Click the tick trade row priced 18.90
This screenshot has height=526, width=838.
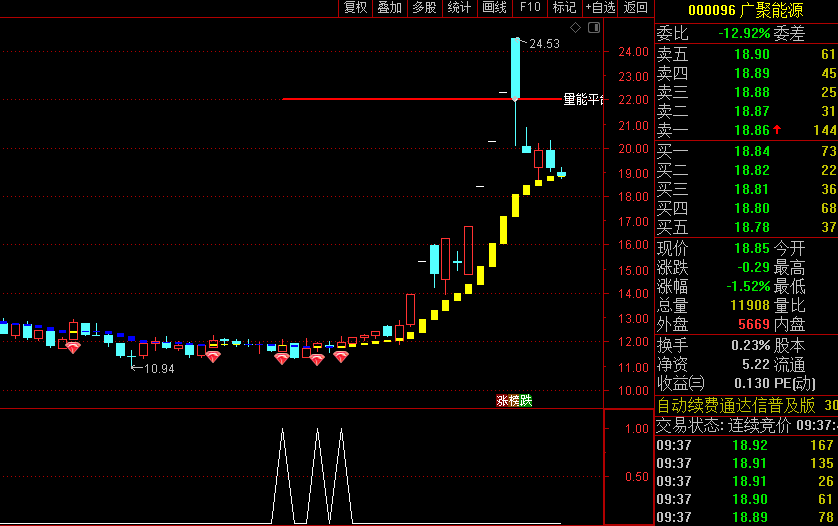[747, 499]
